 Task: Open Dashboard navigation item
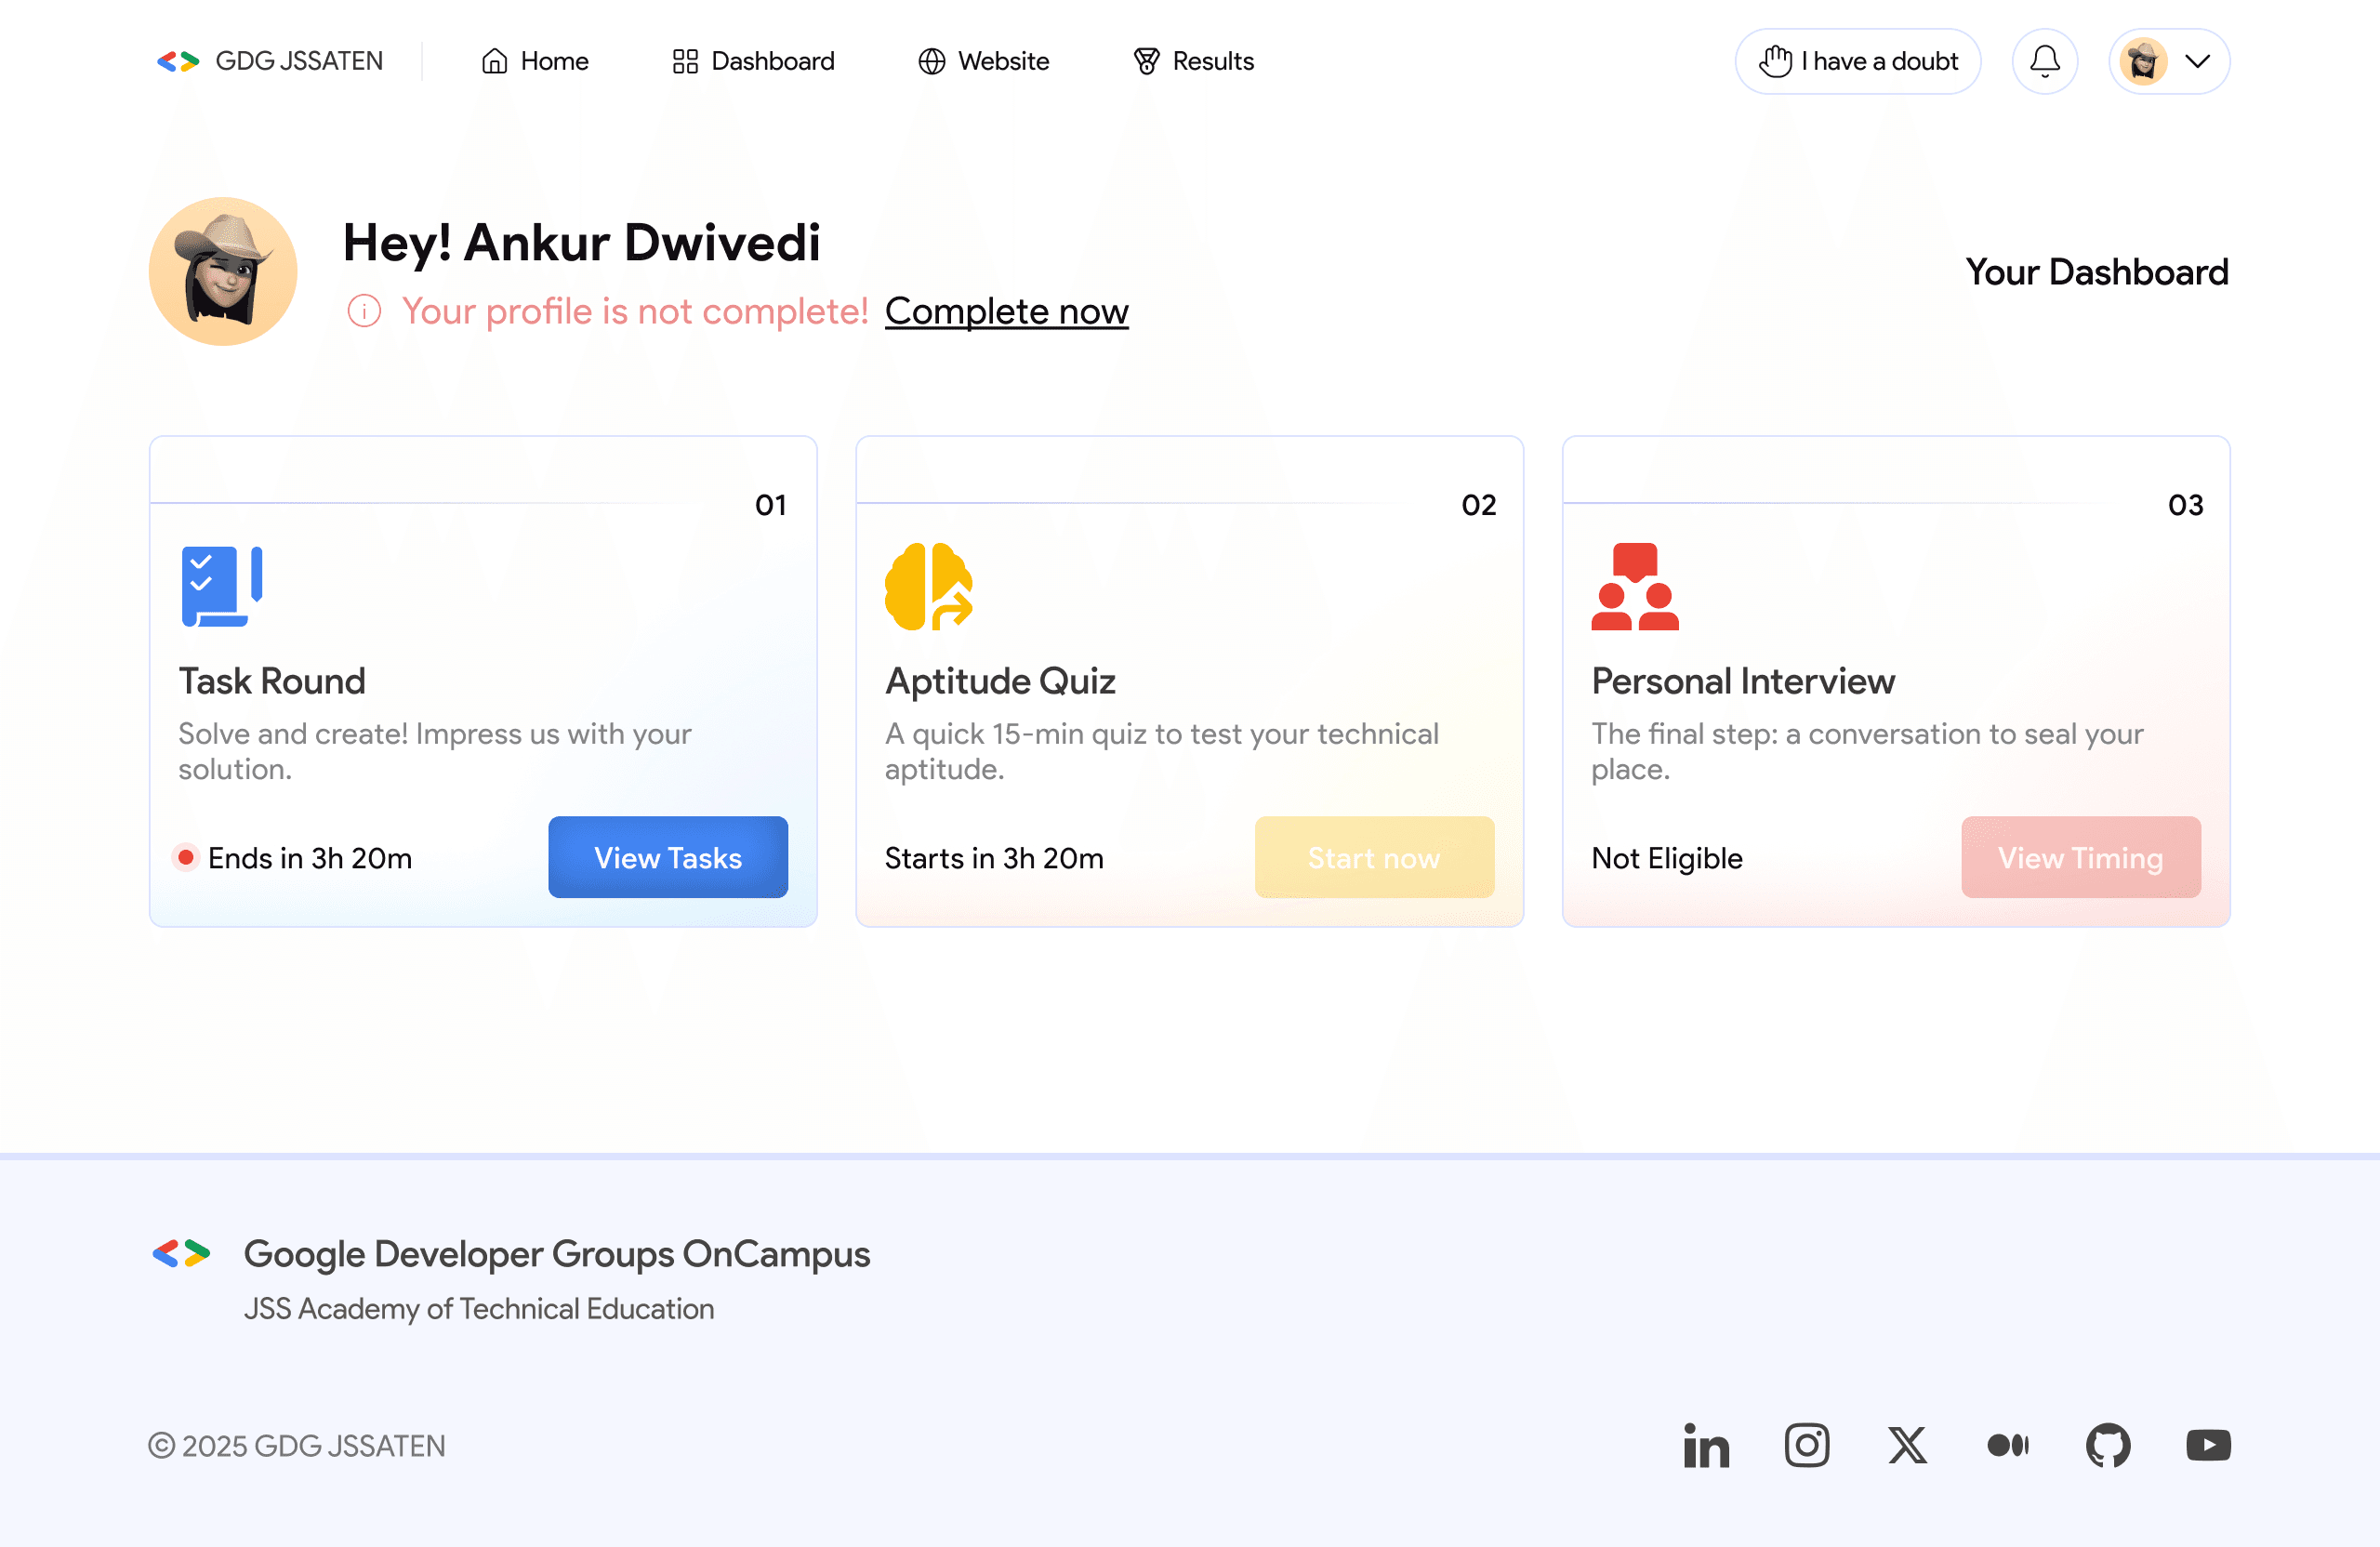[753, 61]
